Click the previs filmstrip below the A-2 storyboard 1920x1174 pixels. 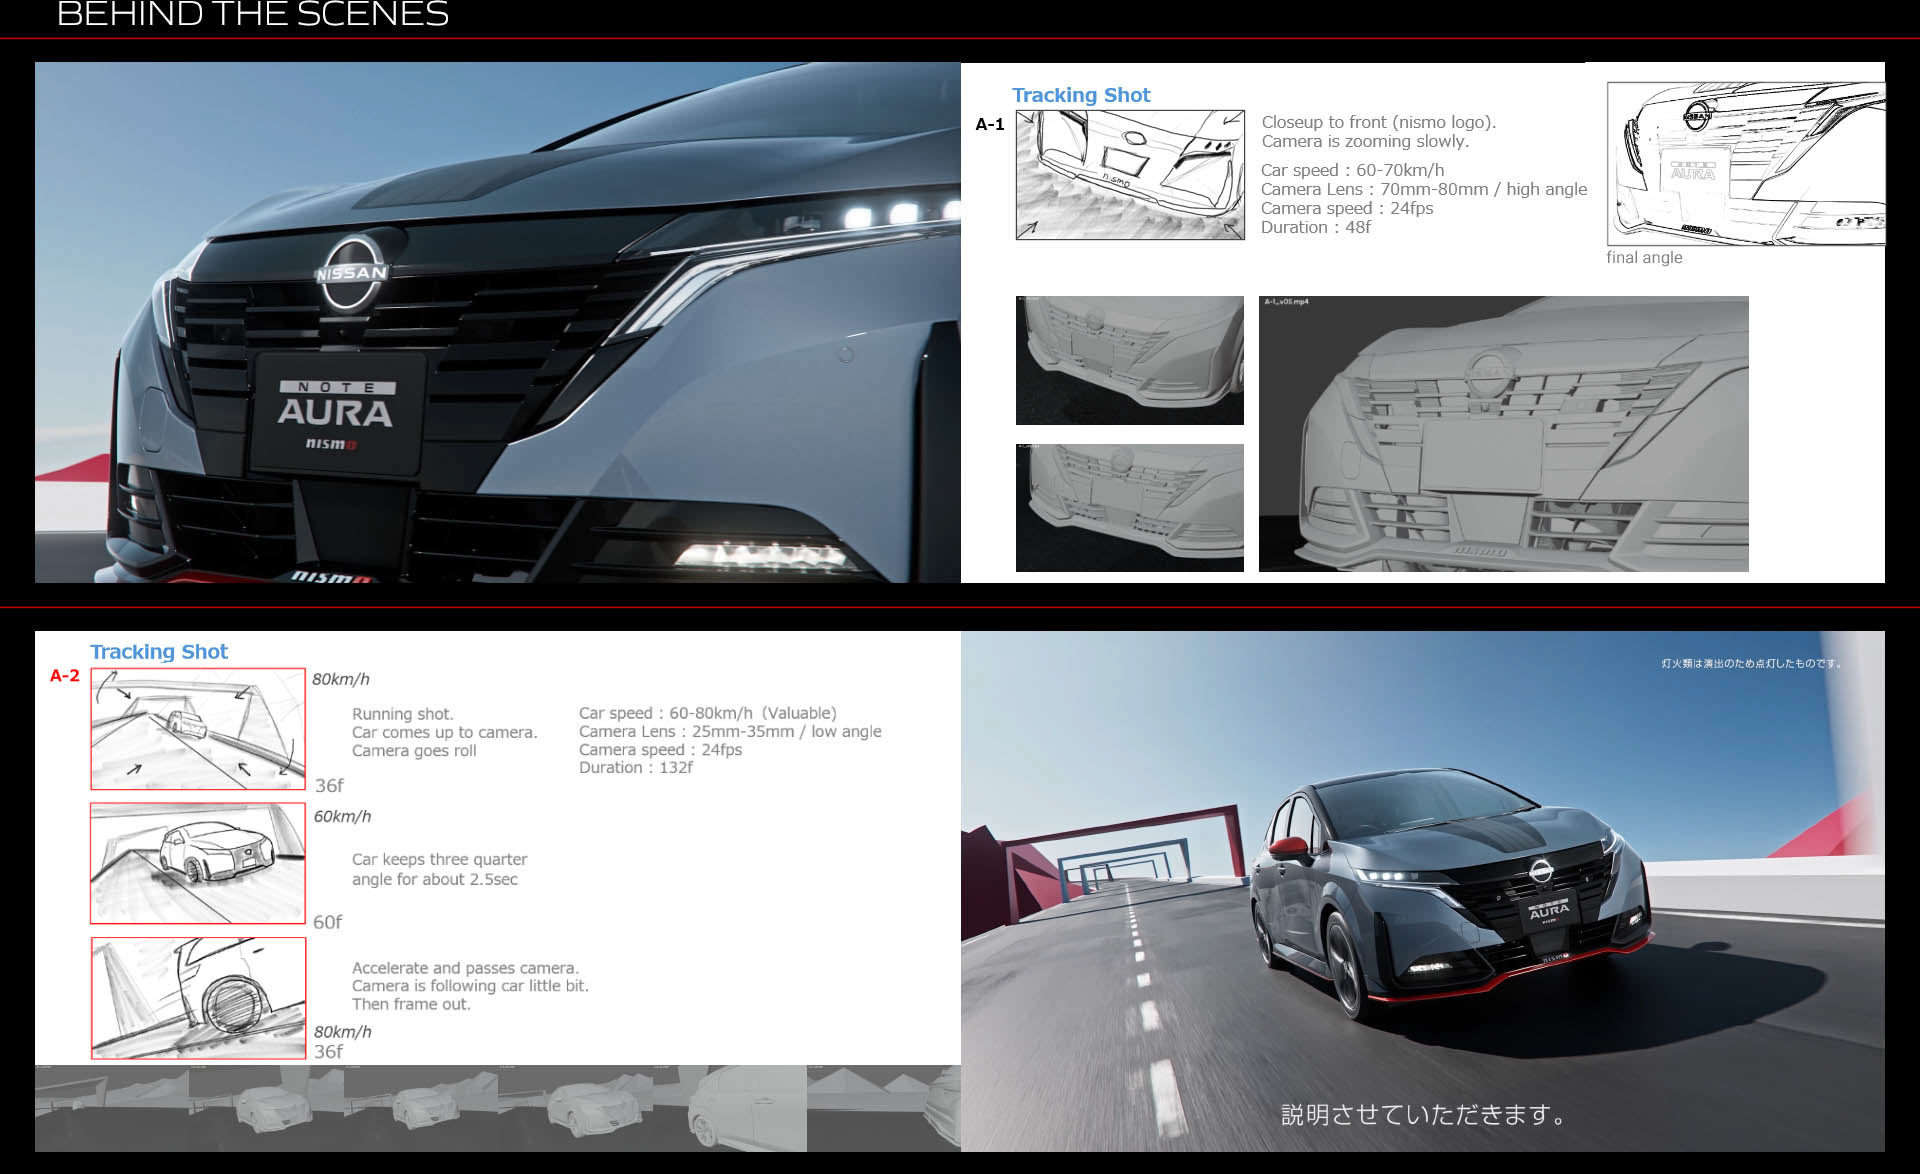[x=497, y=1108]
